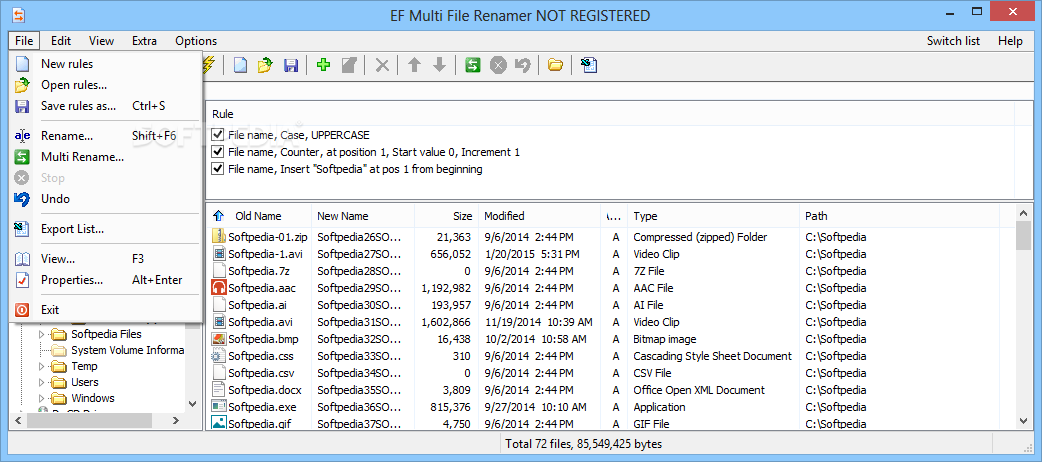Expand the Temp folder tree node

[x=42, y=366]
